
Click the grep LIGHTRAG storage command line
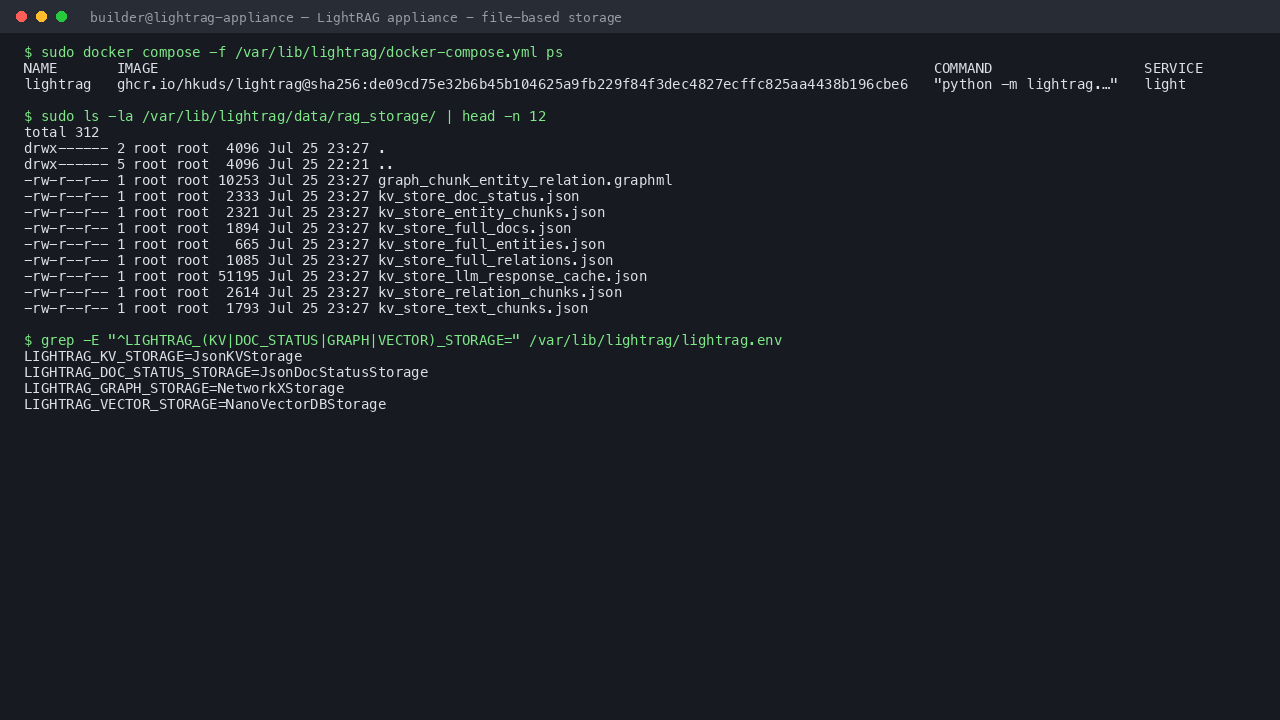pyautogui.click(x=403, y=340)
